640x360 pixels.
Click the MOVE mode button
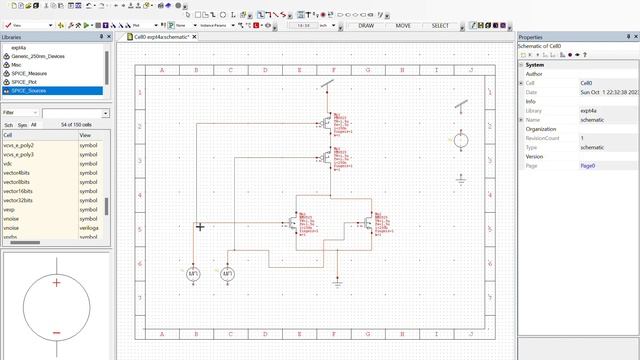pyautogui.click(x=403, y=26)
